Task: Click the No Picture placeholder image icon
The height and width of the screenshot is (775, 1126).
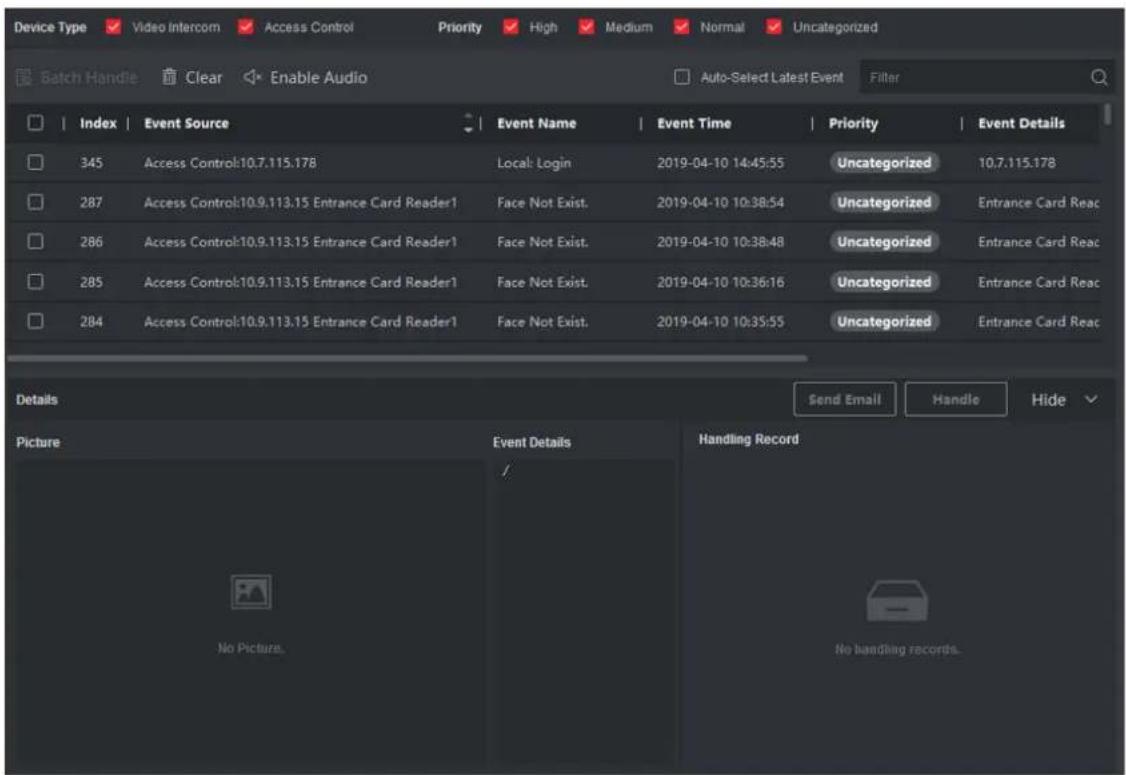Action: (251, 592)
